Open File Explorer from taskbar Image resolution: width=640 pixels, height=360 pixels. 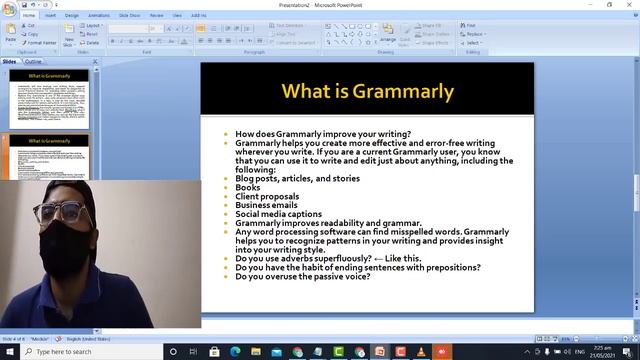(x=256, y=351)
